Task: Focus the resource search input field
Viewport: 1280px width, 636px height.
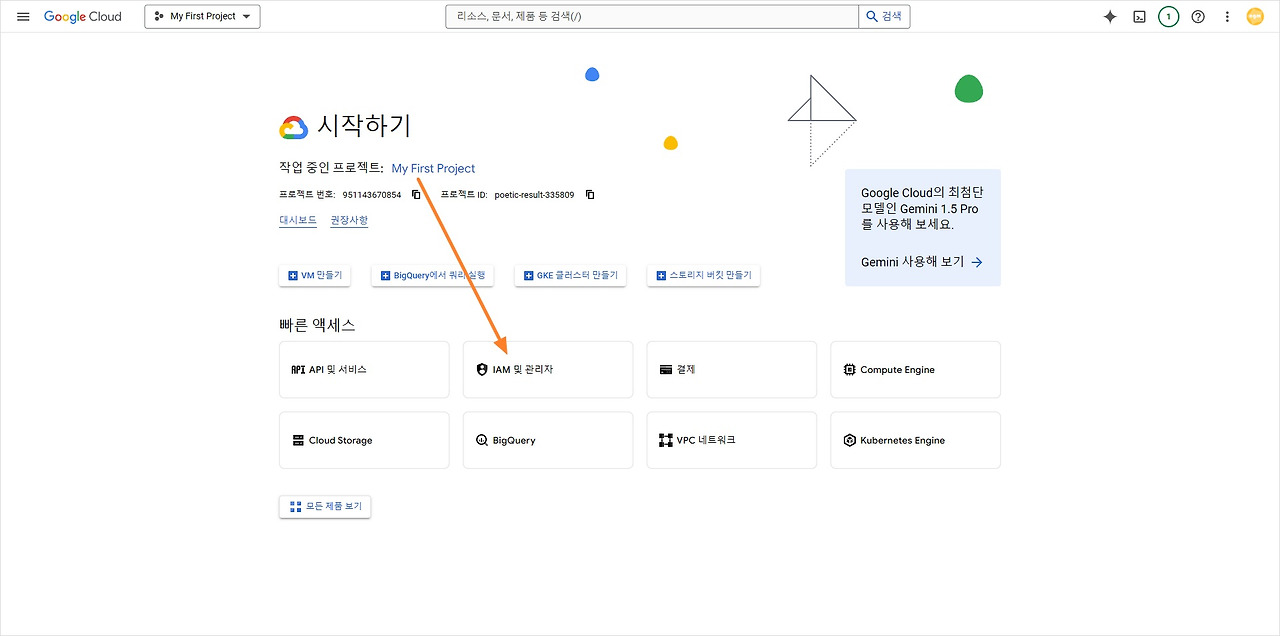Action: (652, 17)
